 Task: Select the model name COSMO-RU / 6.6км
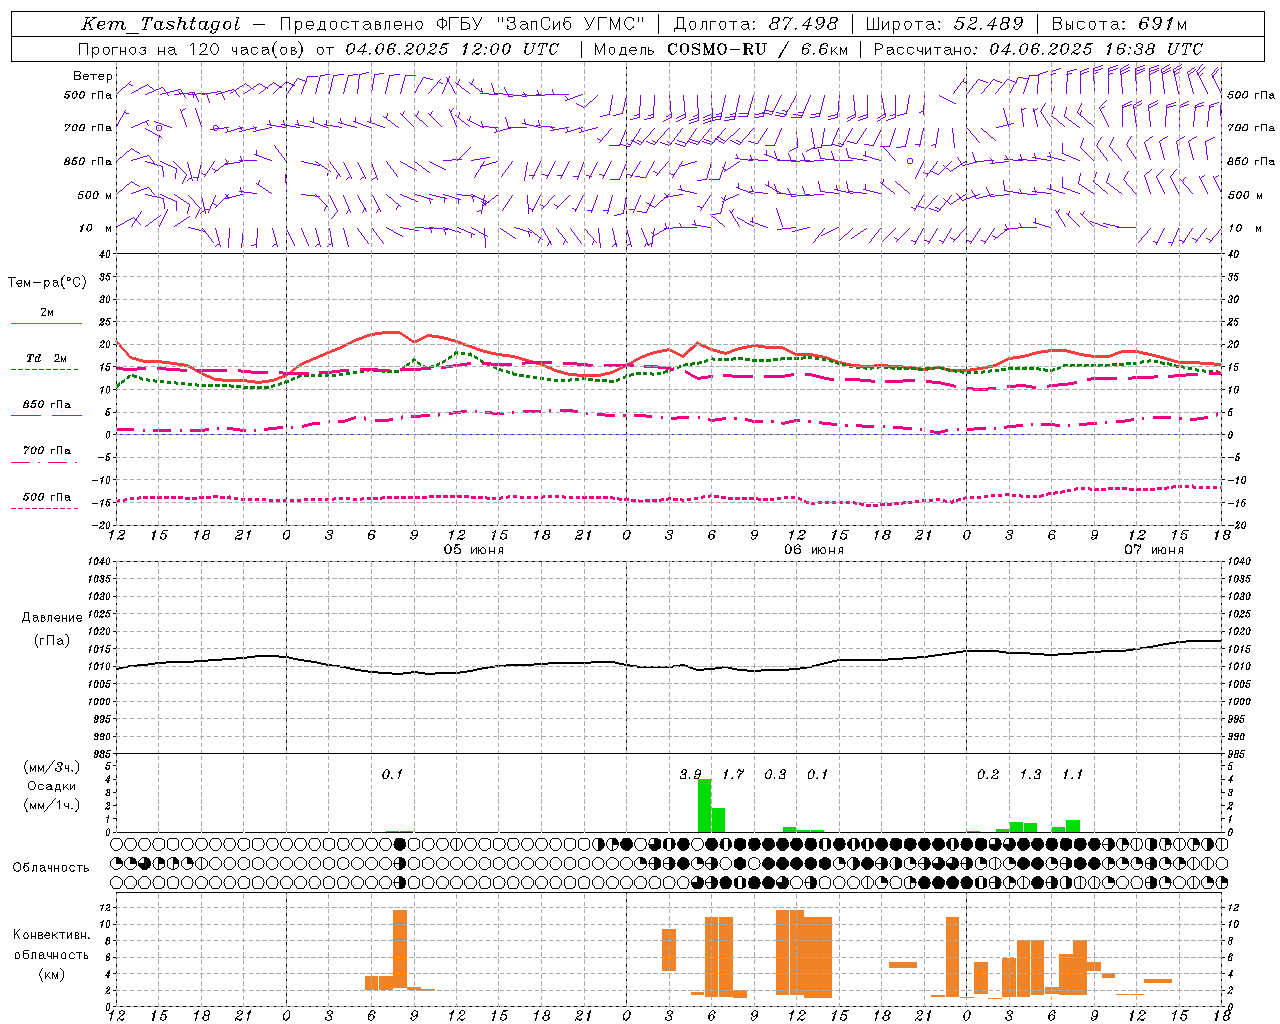point(758,49)
